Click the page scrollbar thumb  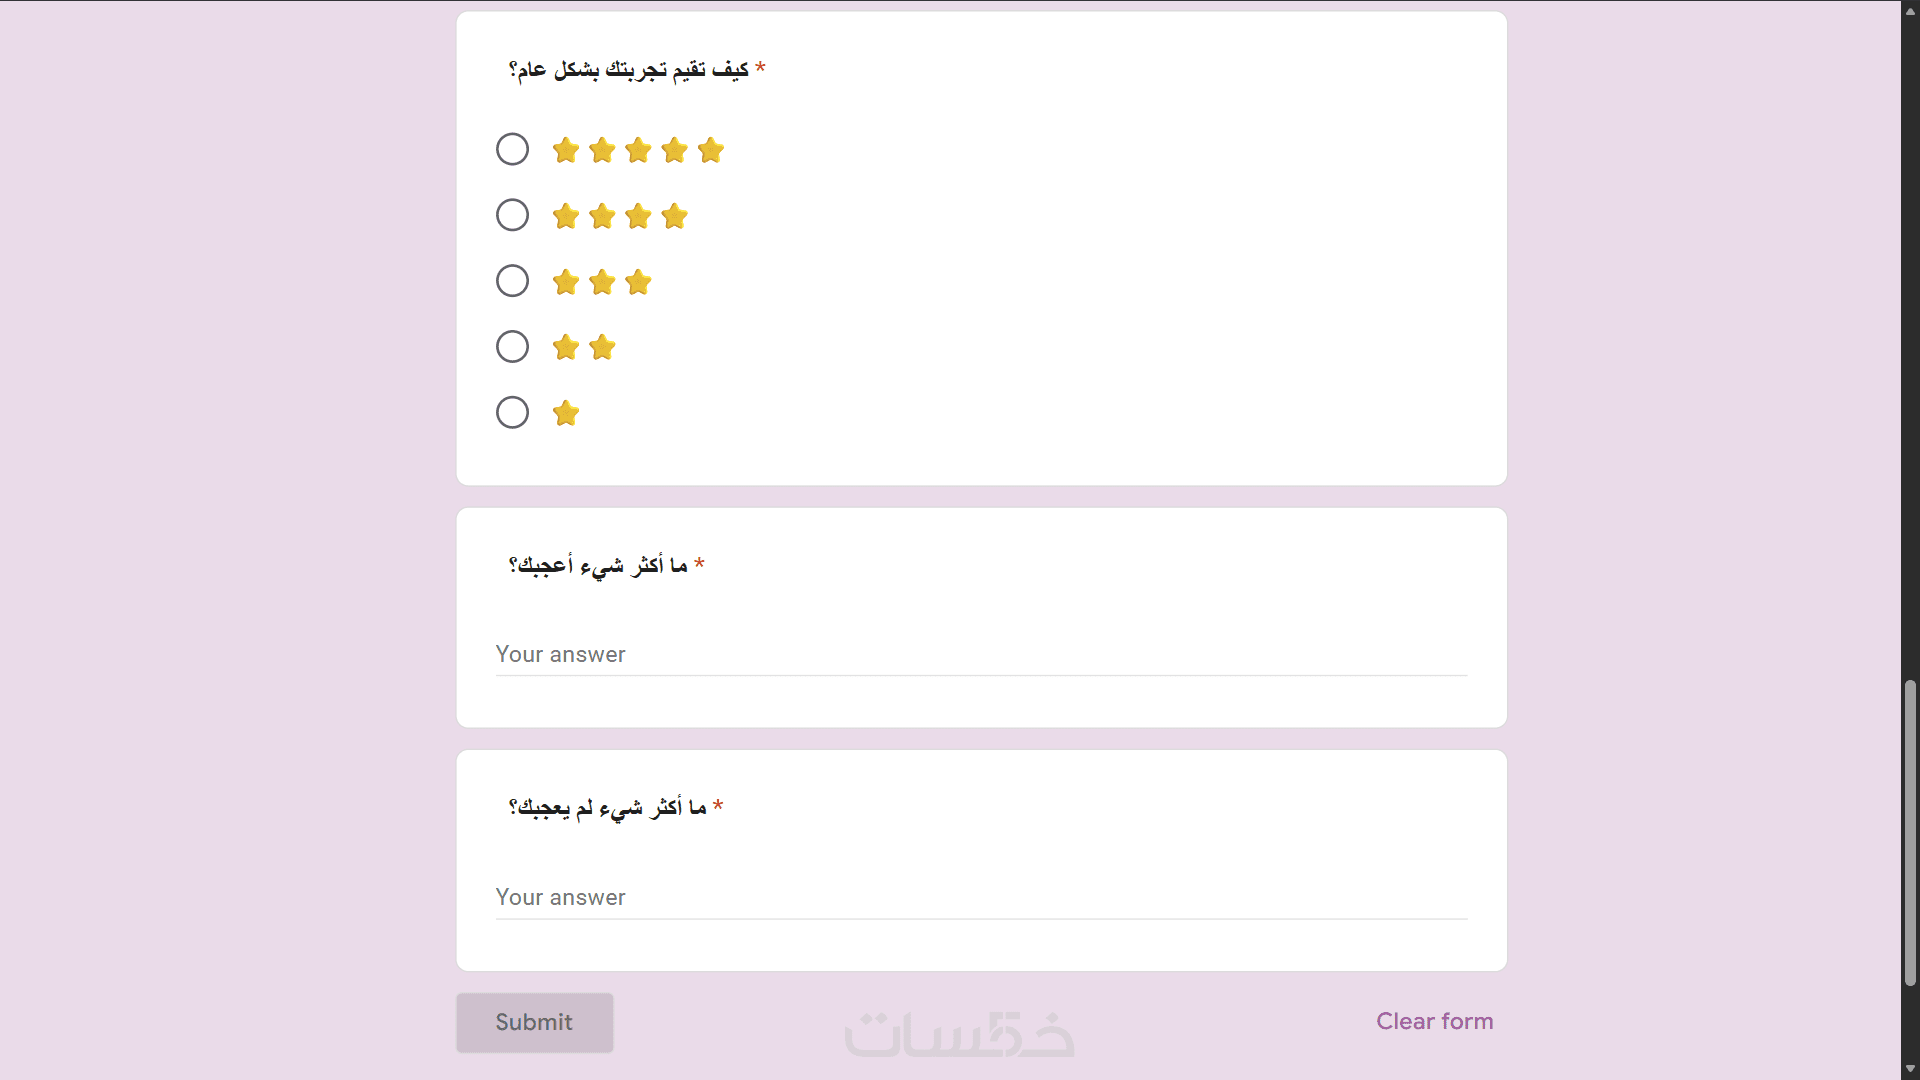click(x=1910, y=832)
